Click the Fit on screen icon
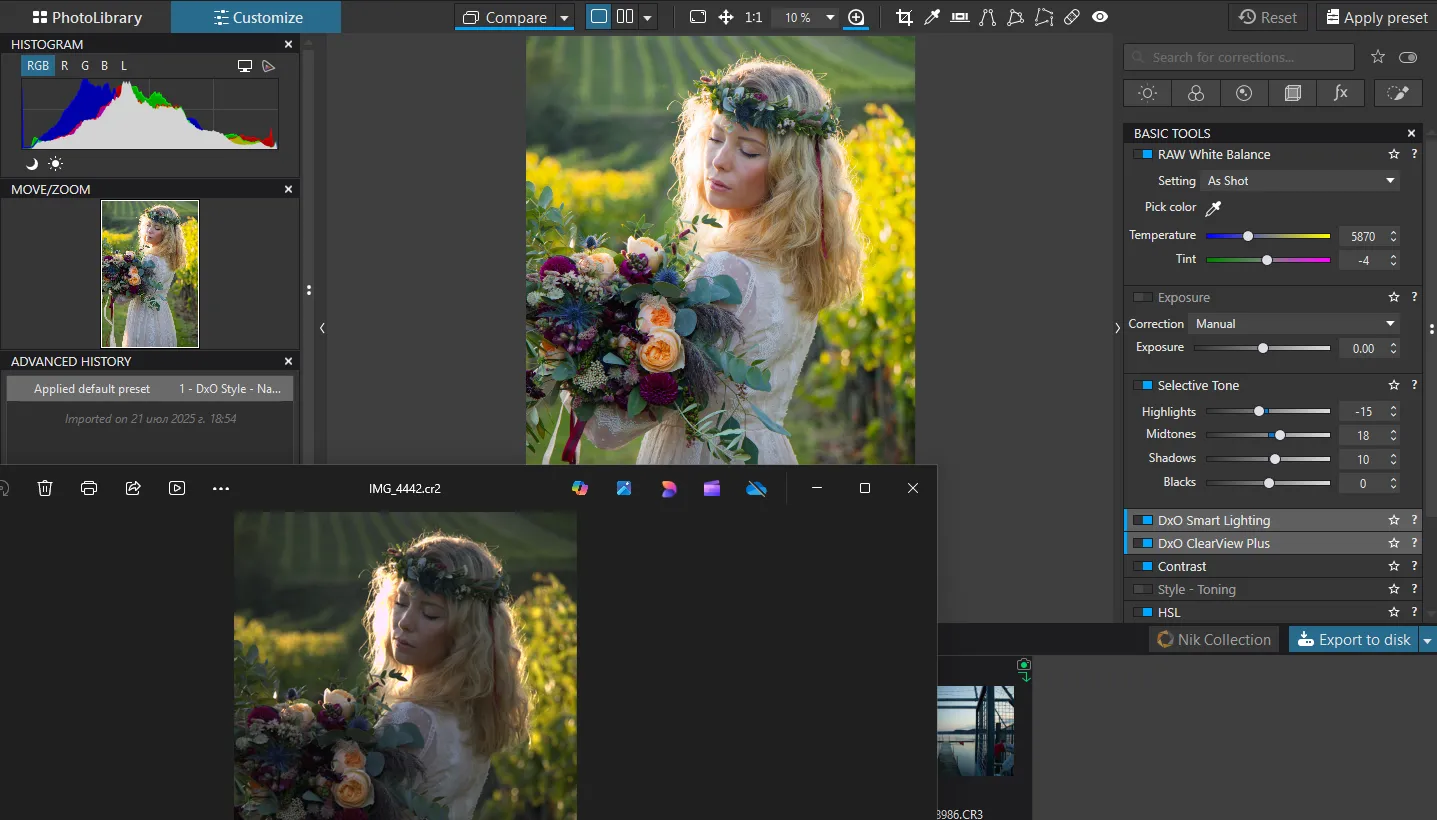The height and width of the screenshot is (820, 1437). pyautogui.click(x=698, y=17)
